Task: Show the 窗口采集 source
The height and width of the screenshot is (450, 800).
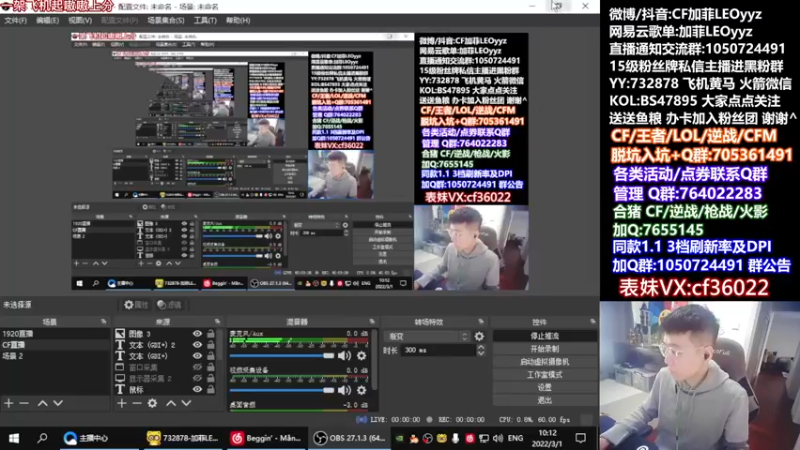Action: [197, 367]
